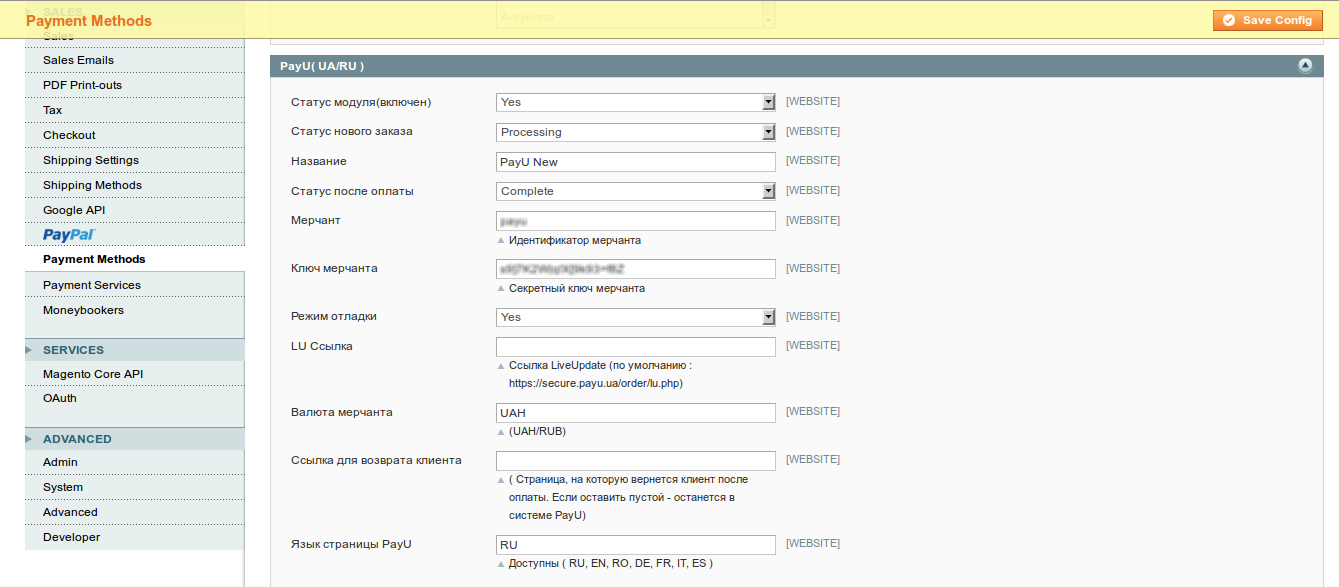This screenshot has height=587, width=1339.
Task: Open PayPal logo settings in sidebar
Action: (69, 235)
